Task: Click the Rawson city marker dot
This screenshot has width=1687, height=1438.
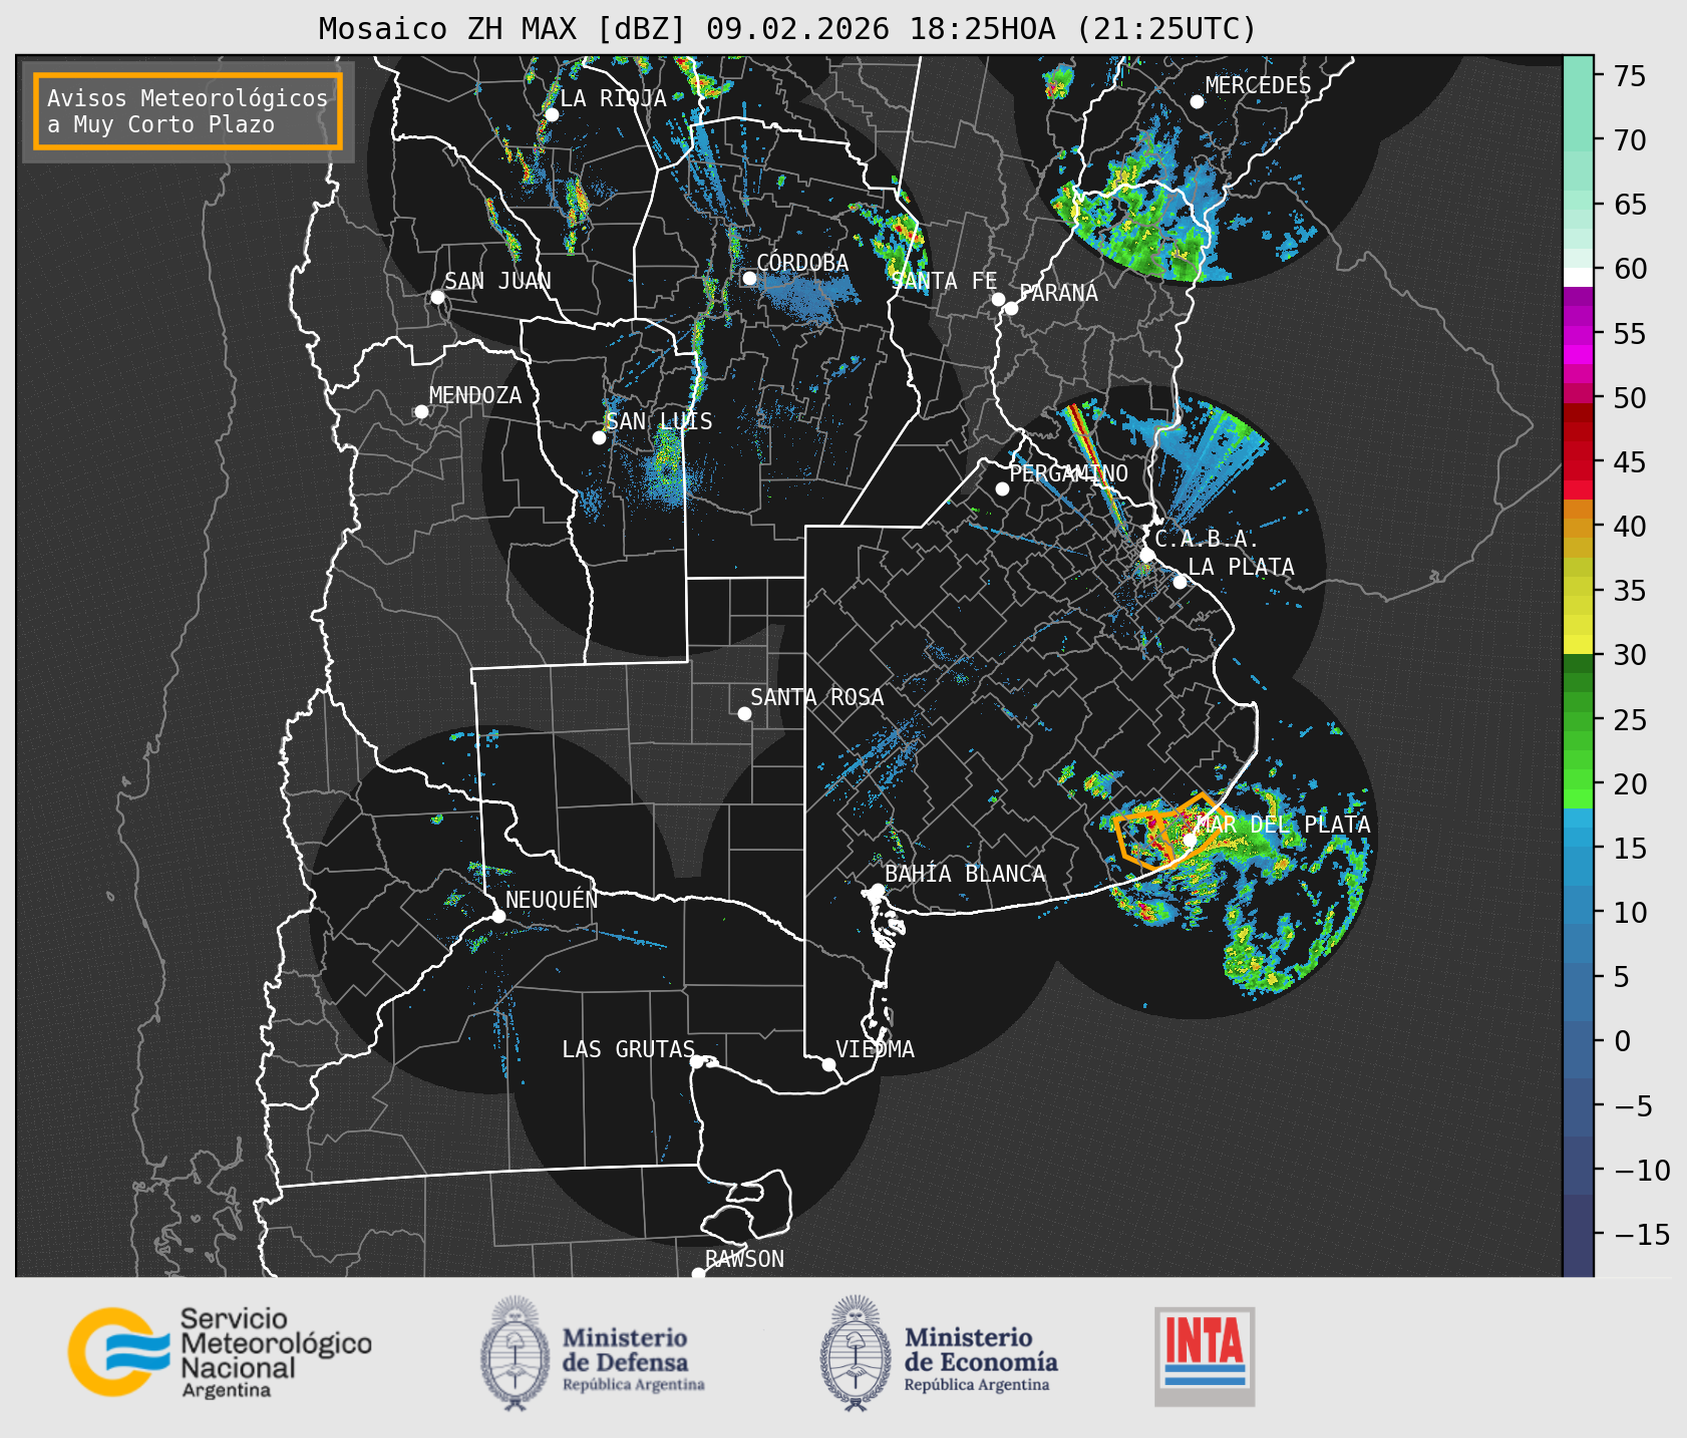Action: point(698,1273)
